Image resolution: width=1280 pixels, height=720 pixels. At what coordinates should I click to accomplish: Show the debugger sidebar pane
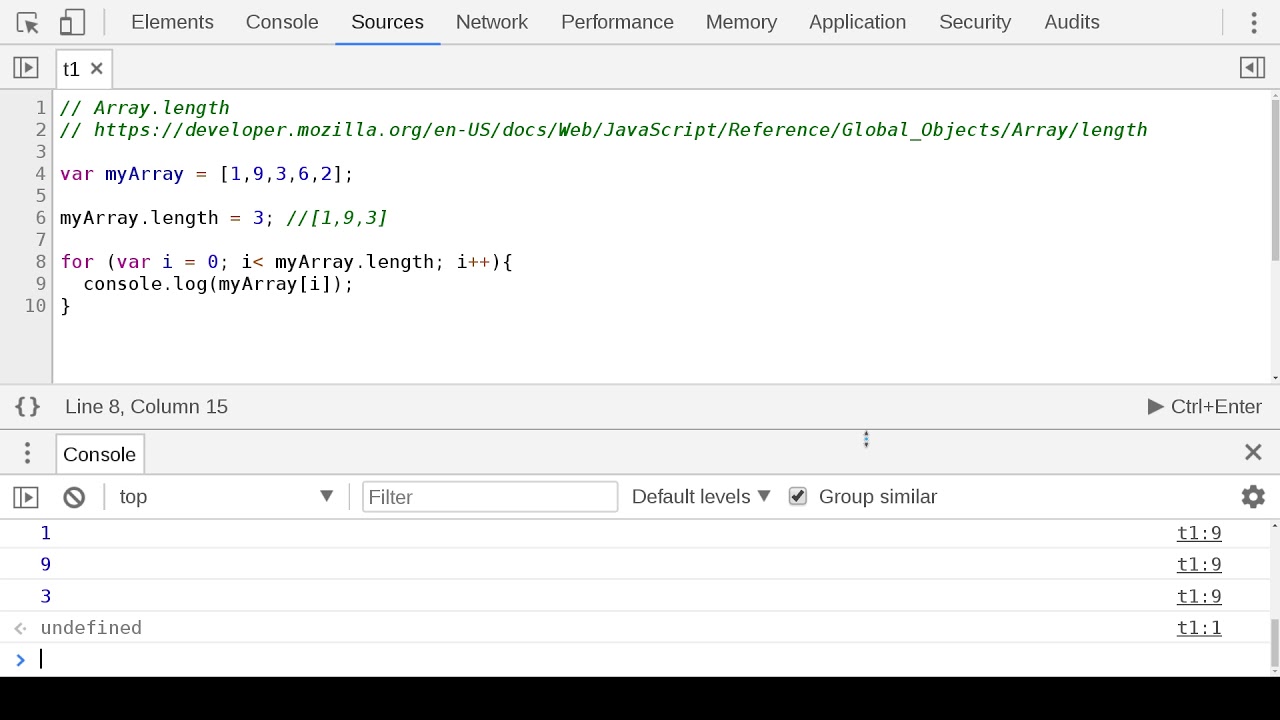point(1252,67)
